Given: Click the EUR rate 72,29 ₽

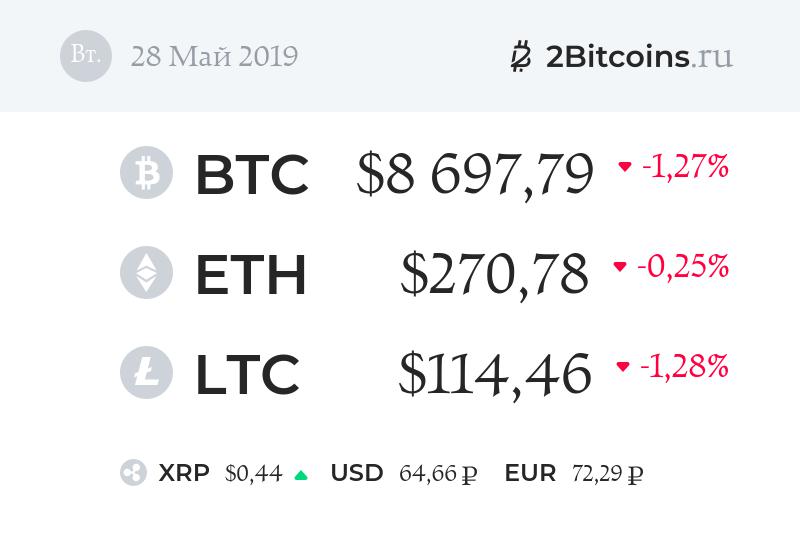Looking at the screenshot, I should pyautogui.click(x=607, y=473).
